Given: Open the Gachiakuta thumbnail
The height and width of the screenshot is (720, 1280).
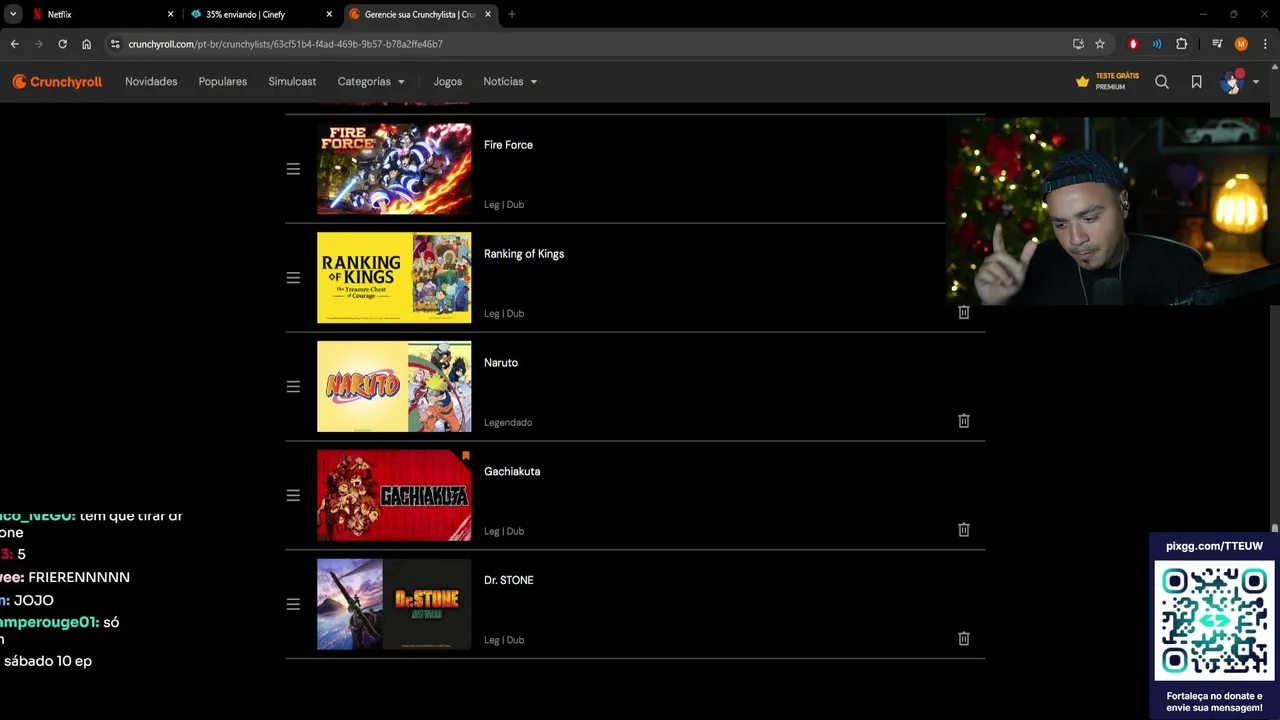Looking at the screenshot, I should pos(394,496).
